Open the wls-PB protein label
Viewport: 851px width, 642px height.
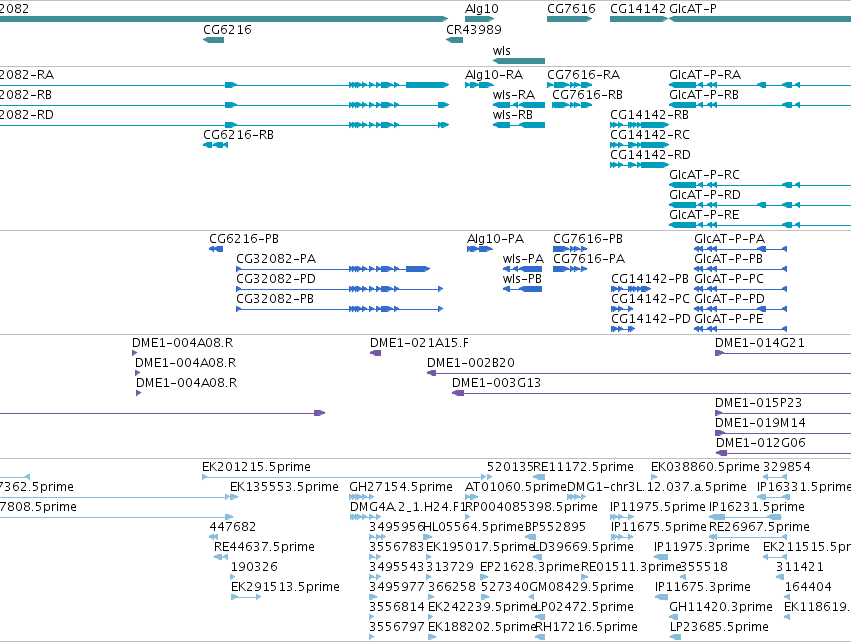tap(522, 279)
